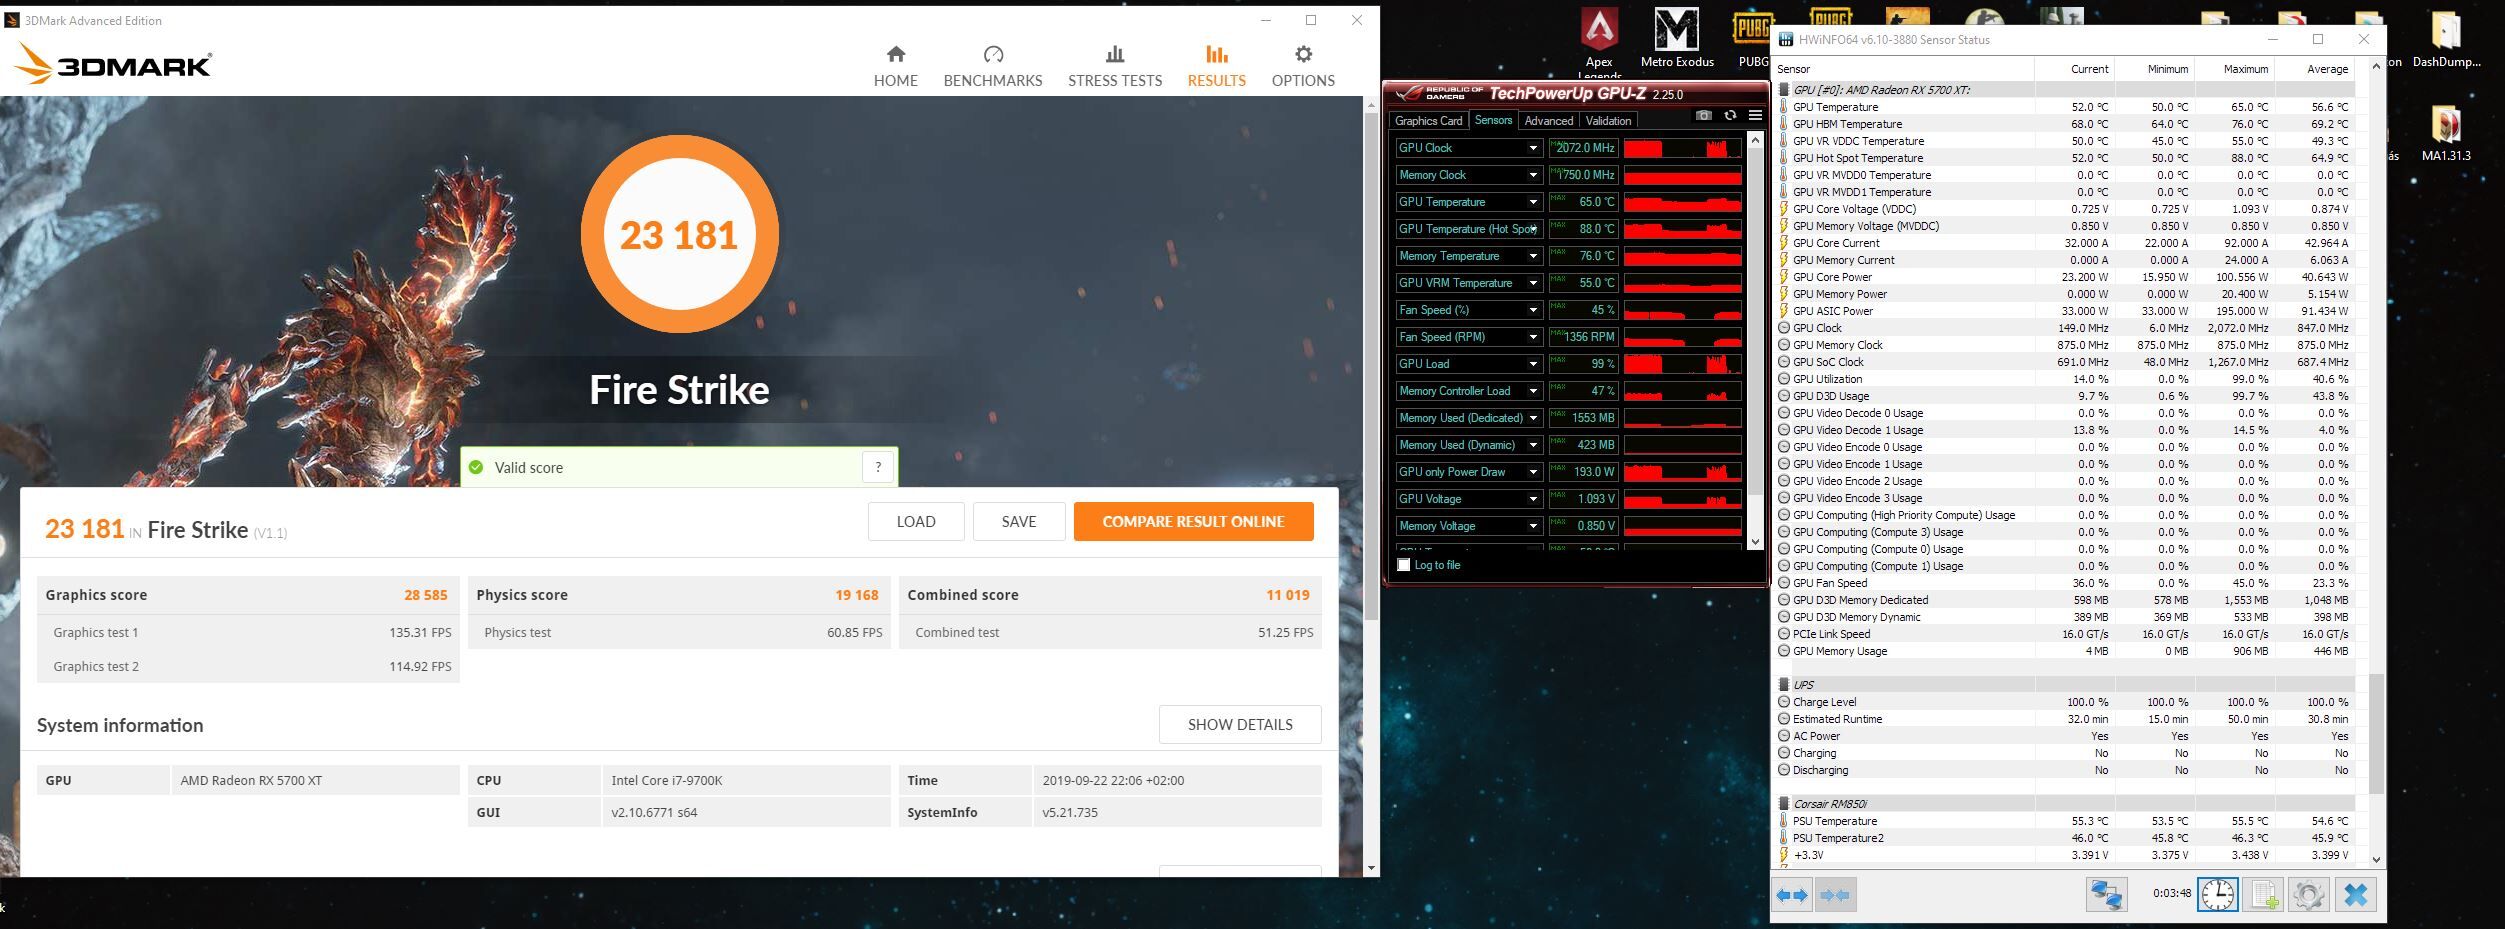
Task: Open Metro Exodus desktop shortcut
Action: click(x=1677, y=38)
